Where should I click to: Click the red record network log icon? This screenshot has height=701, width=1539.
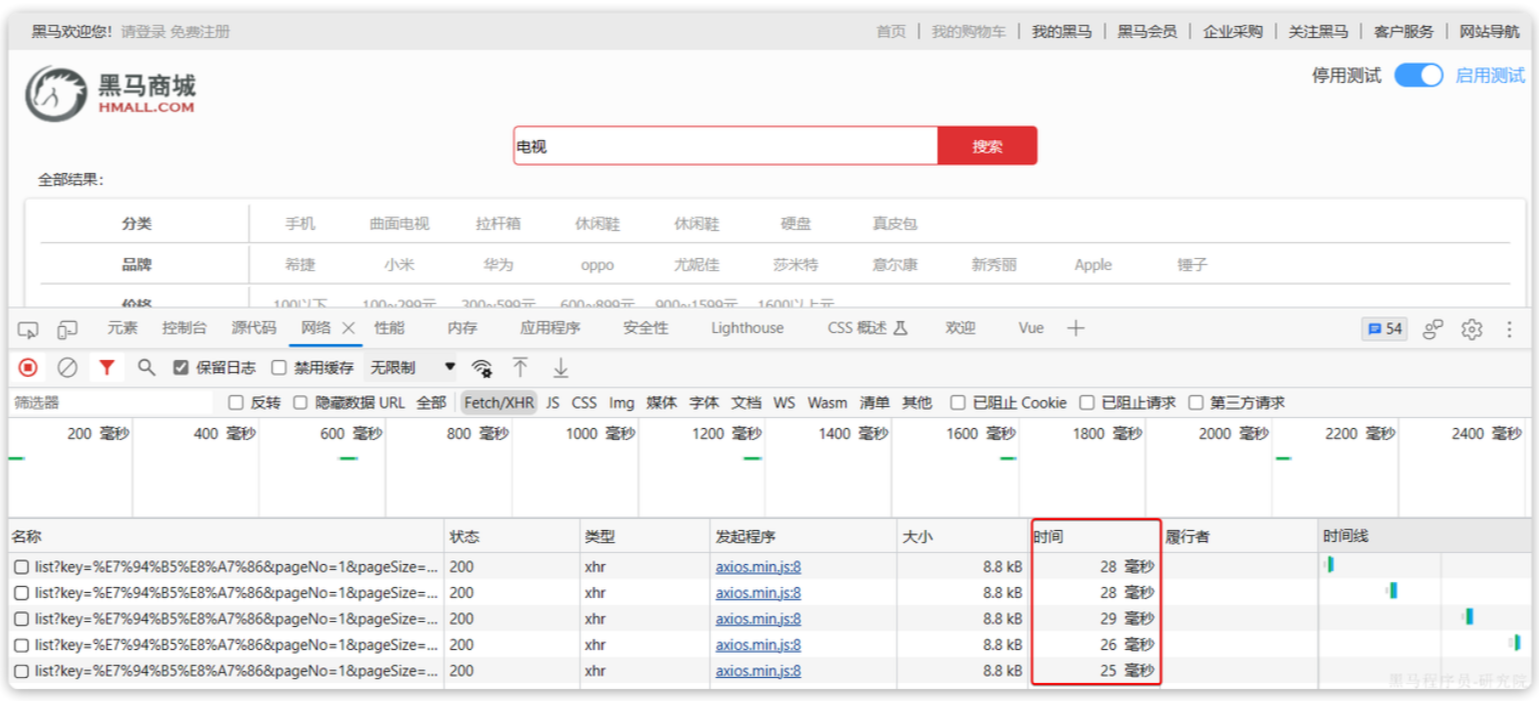click(28, 368)
